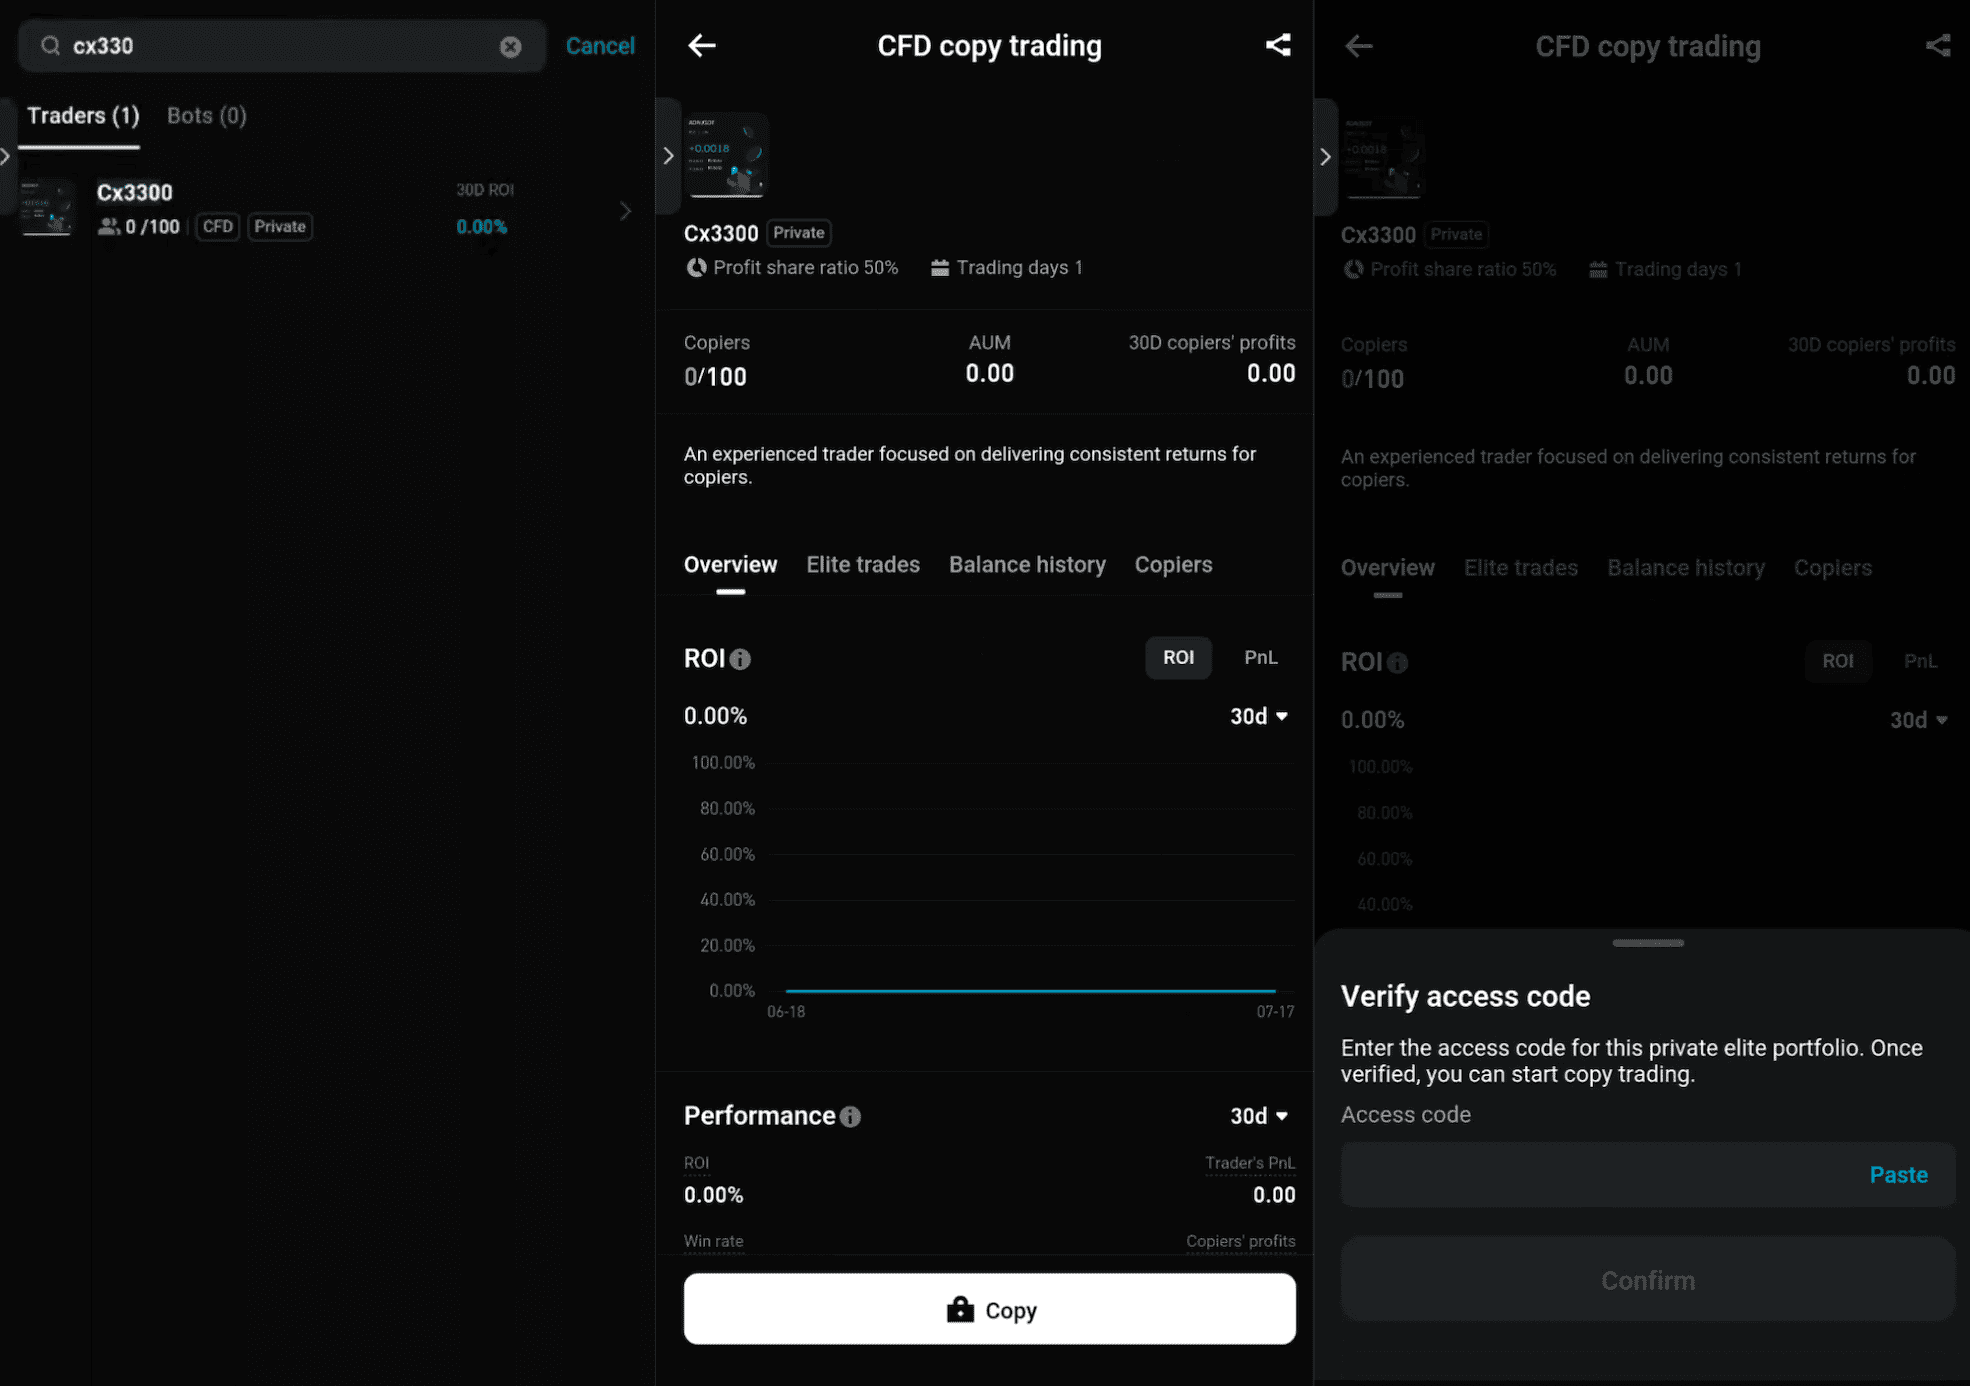Grab the bottom sheet drag handle
The width and height of the screenshot is (1970, 1386).
pos(1648,943)
